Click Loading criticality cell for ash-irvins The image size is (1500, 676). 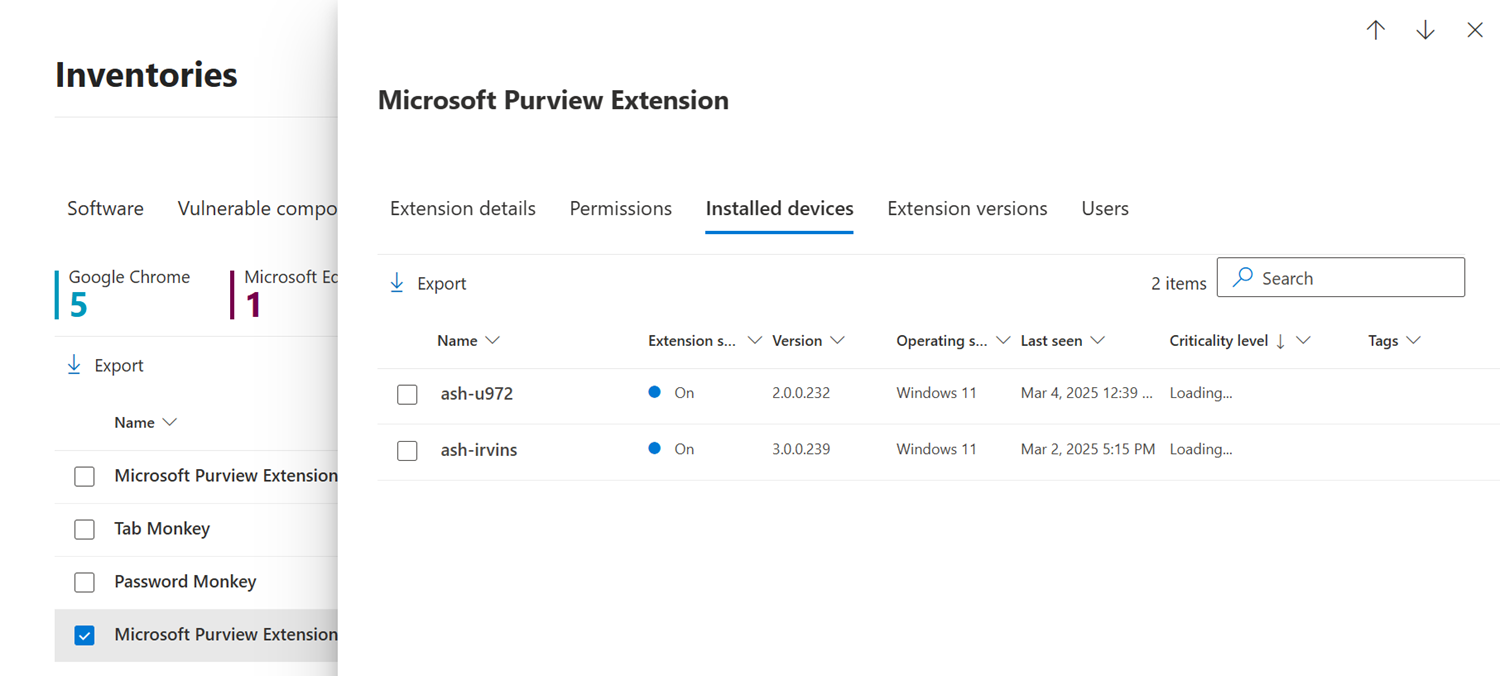[x=1201, y=449]
